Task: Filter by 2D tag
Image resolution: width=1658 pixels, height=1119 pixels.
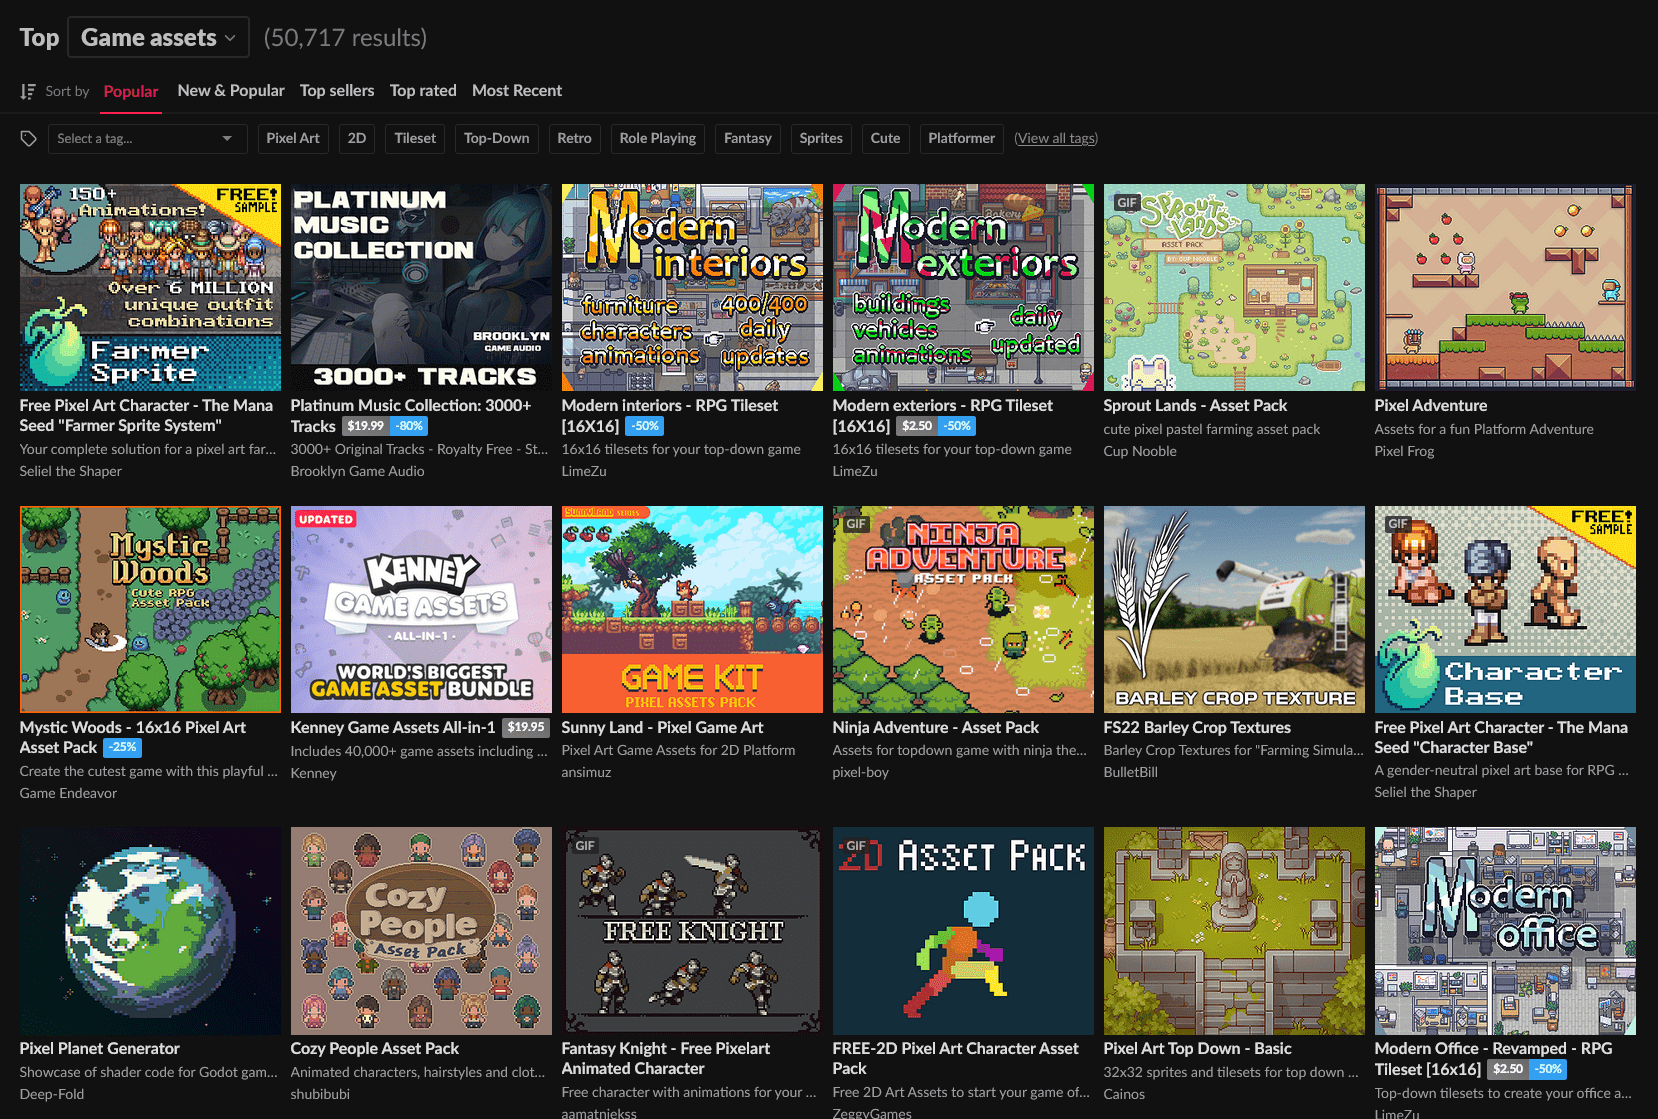Action: coord(357,138)
